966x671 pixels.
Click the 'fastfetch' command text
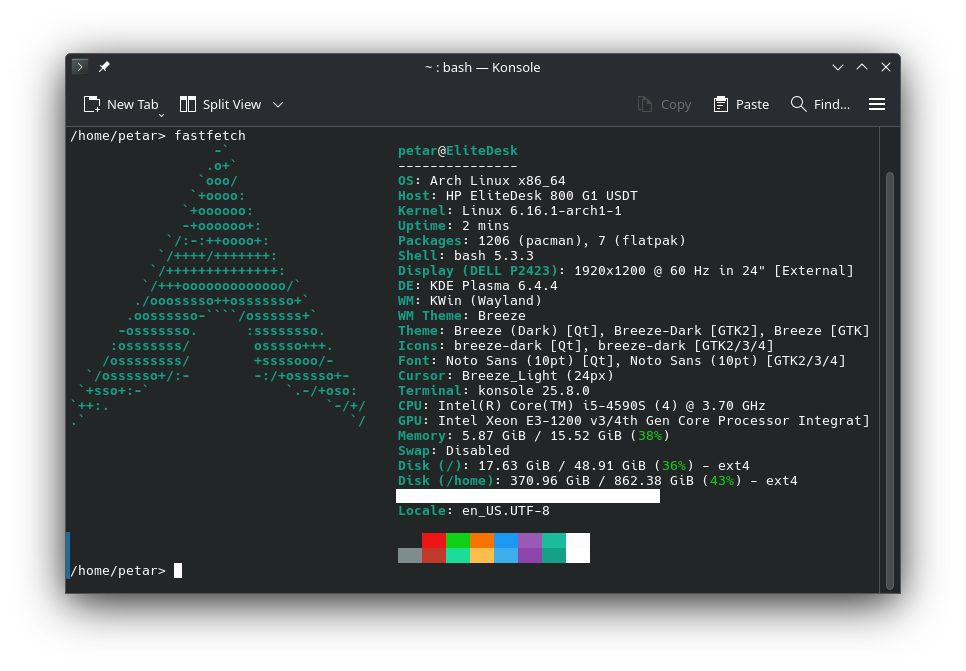[x=210, y=136]
